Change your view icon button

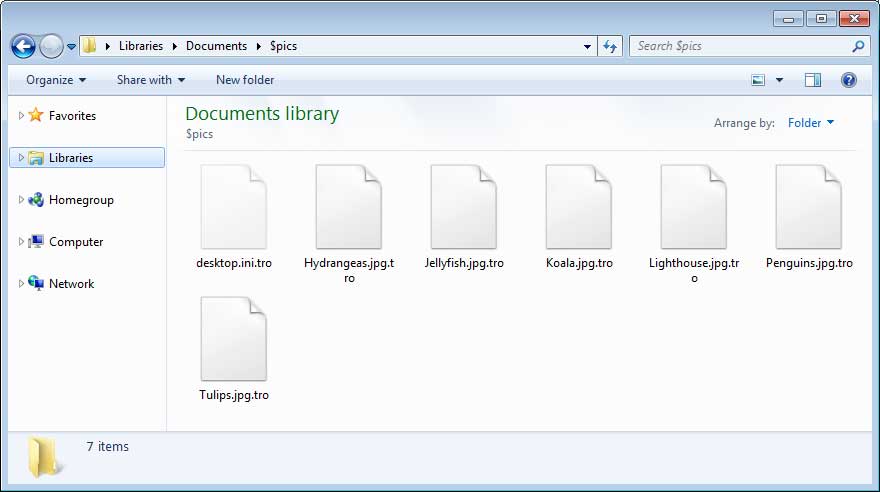pyautogui.click(x=758, y=80)
